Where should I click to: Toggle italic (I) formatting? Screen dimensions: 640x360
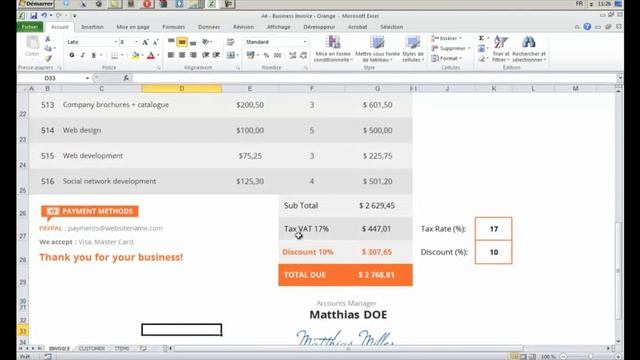[83, 55]
